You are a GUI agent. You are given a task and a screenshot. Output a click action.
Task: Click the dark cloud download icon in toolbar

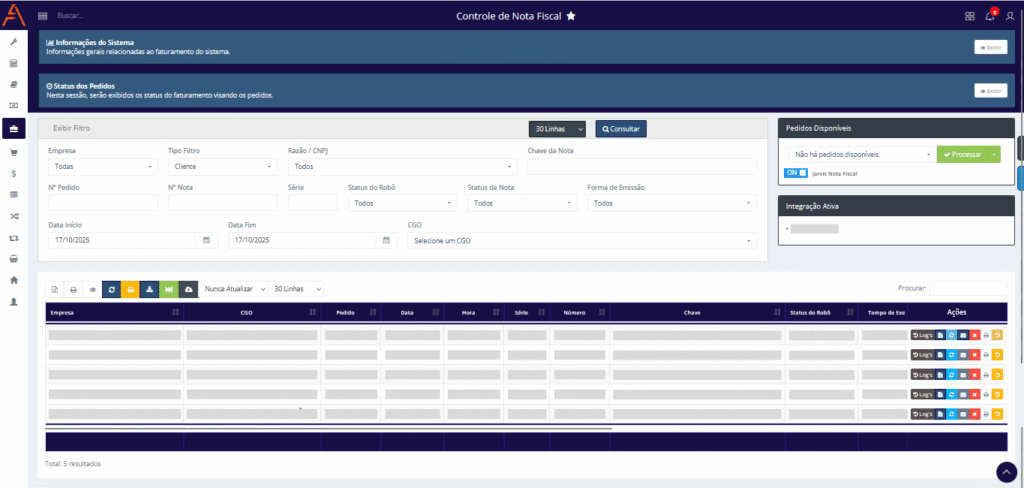[187, 289]
